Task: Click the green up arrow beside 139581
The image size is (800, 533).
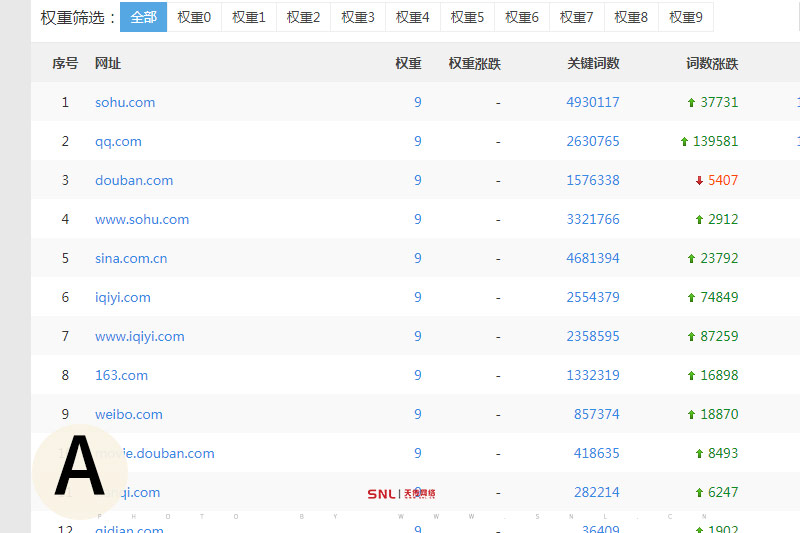Action: (x=684, y=142)
